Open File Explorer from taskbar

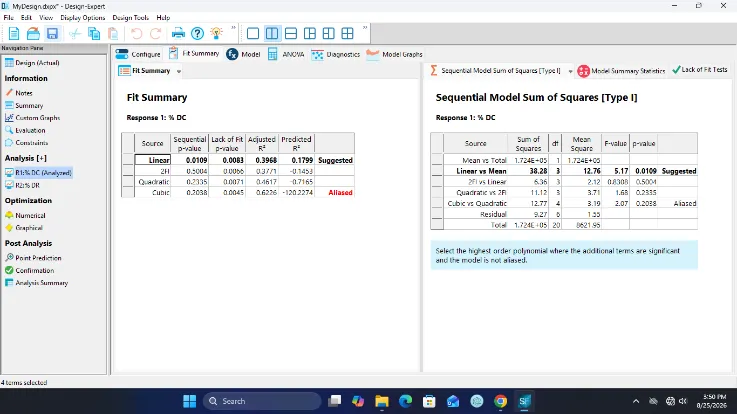tap(382, 401)
